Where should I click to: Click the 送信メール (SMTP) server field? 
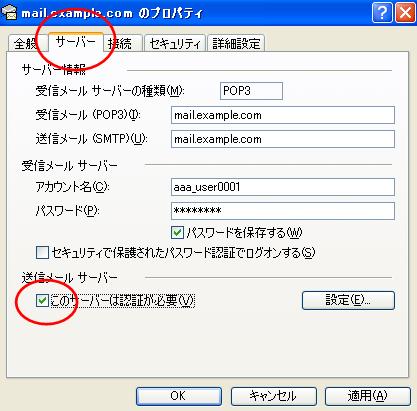[x=283, y=139]
